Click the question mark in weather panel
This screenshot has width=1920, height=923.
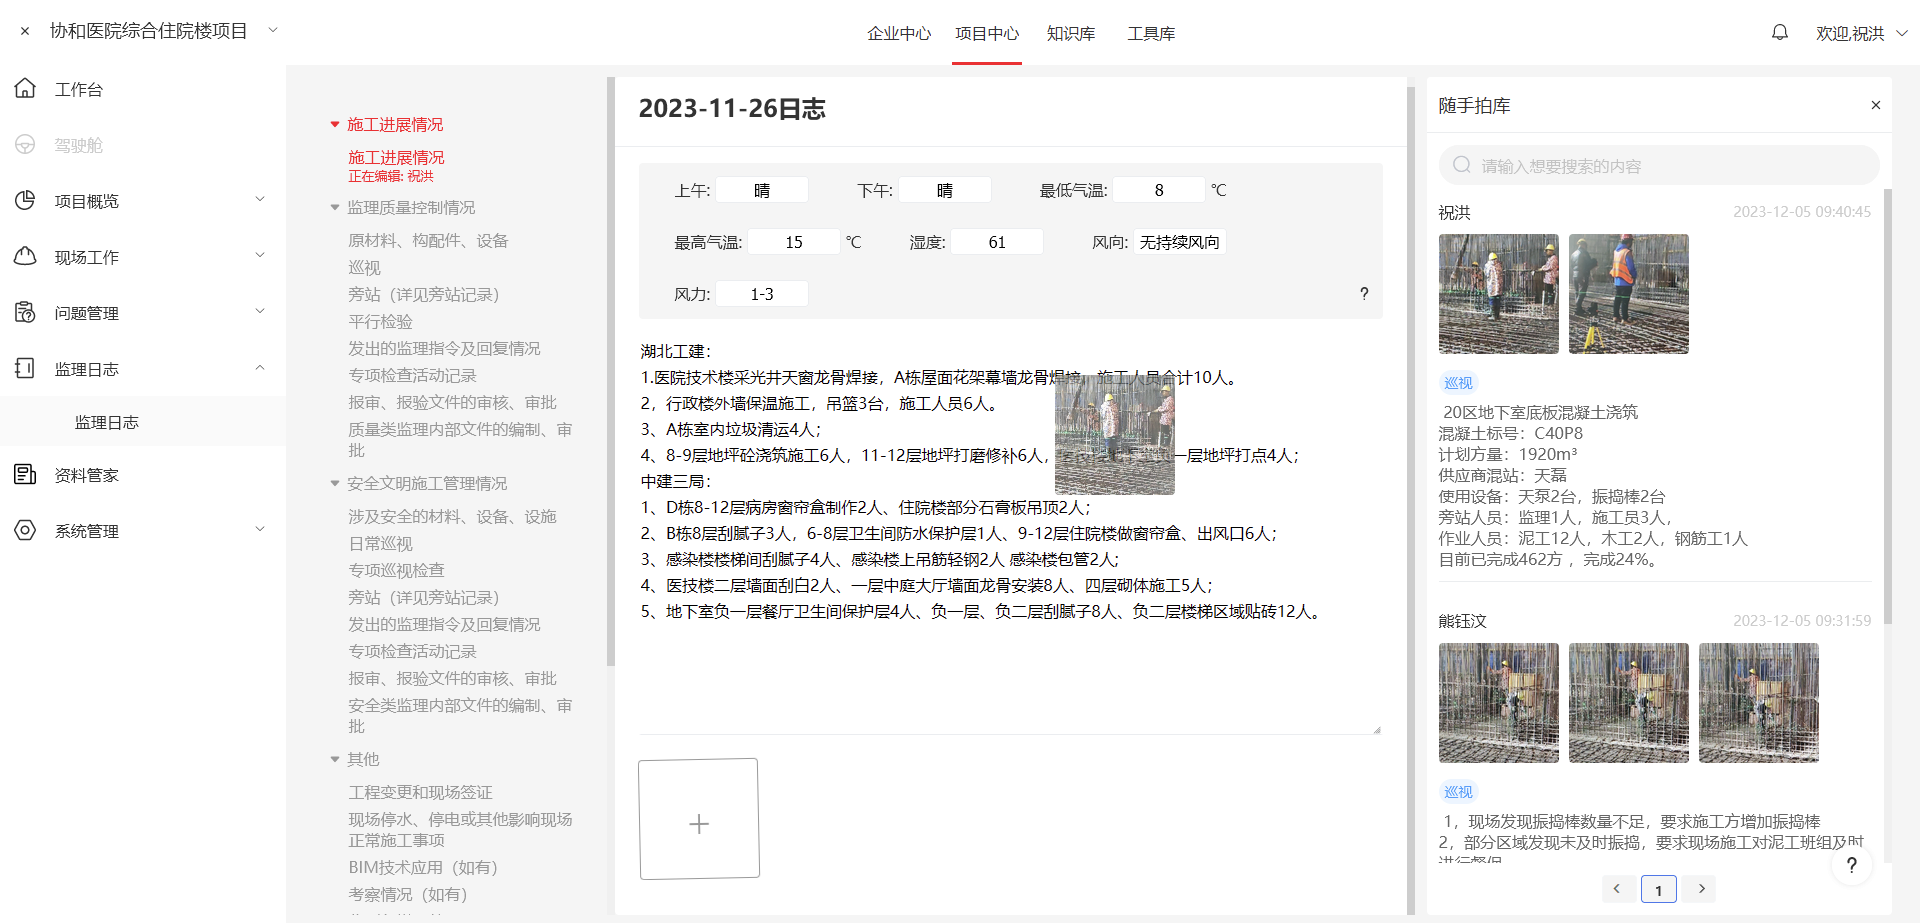pyautogui.click(x=1364, y=294)
